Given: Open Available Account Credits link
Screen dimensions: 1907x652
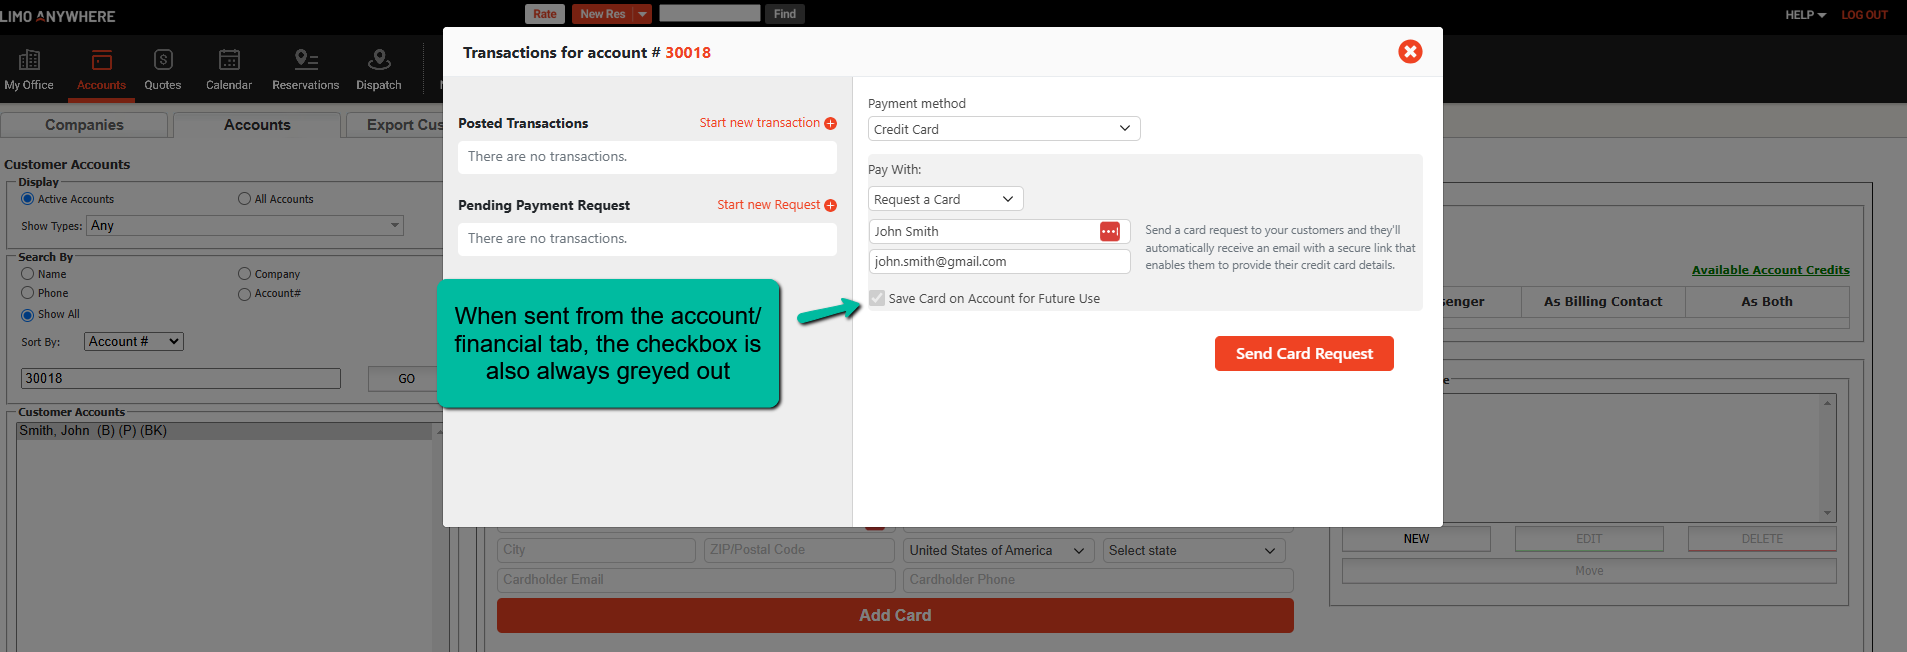Looking at the screenshot, I should (1770, 270).
